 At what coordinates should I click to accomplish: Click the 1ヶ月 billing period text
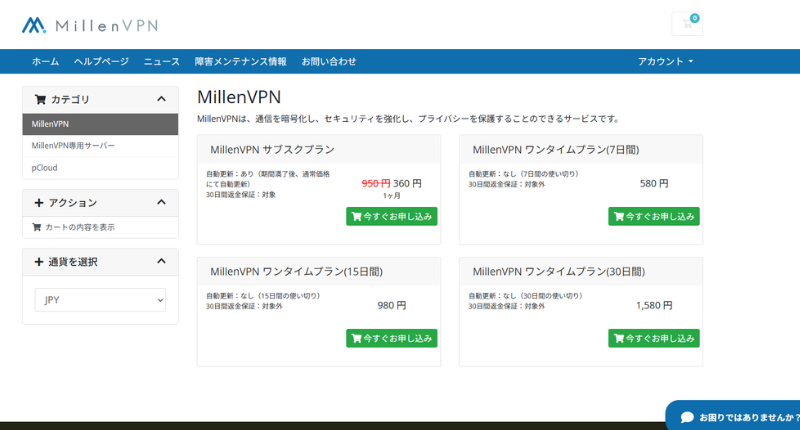pyautogui.click(x=391, y=196)
